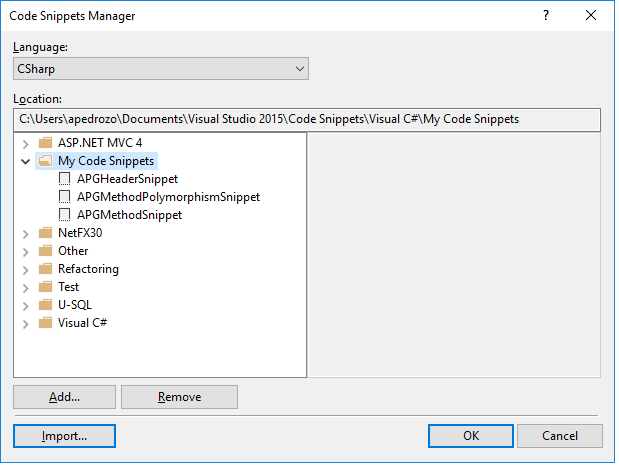Collapse the My Code Snippets tree node

pos(26,162)
